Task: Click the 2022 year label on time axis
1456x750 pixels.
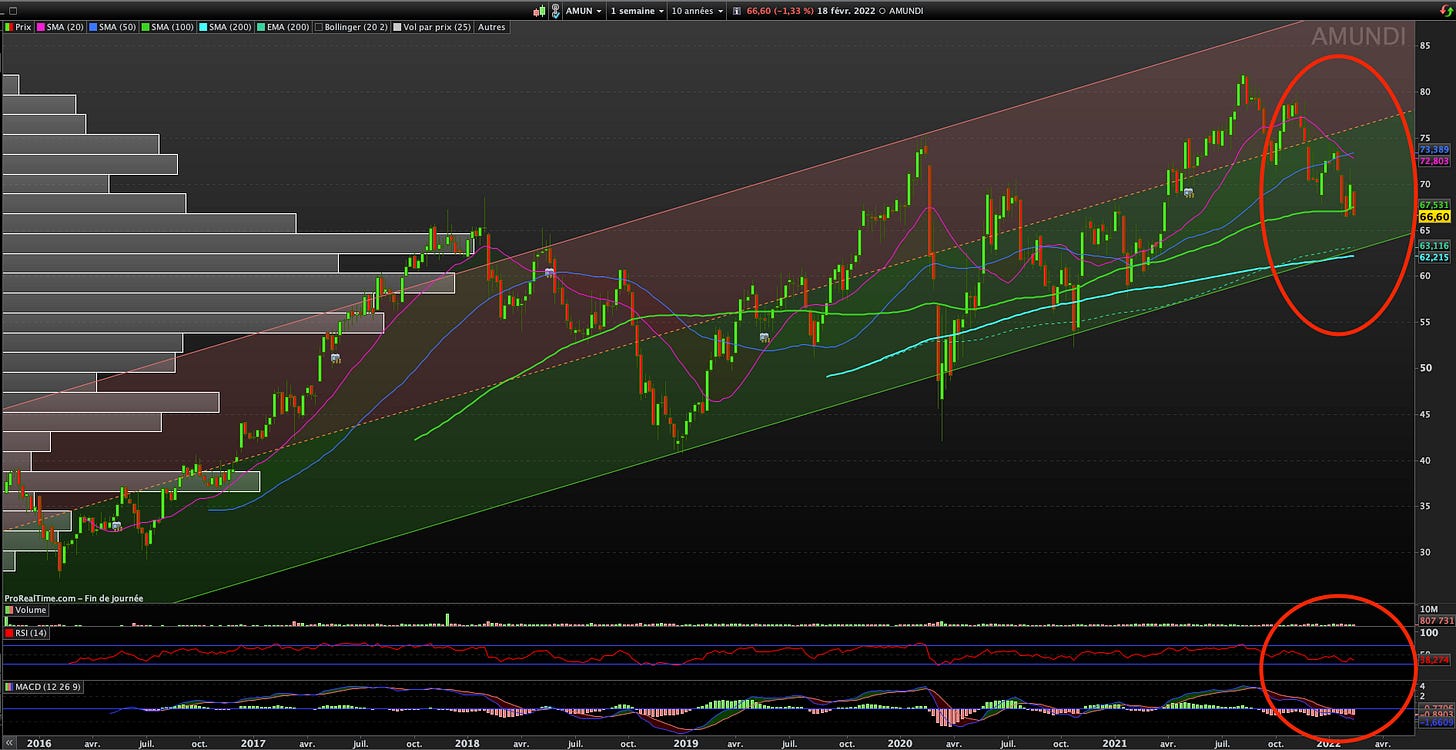Action: tap(1328, 744)
